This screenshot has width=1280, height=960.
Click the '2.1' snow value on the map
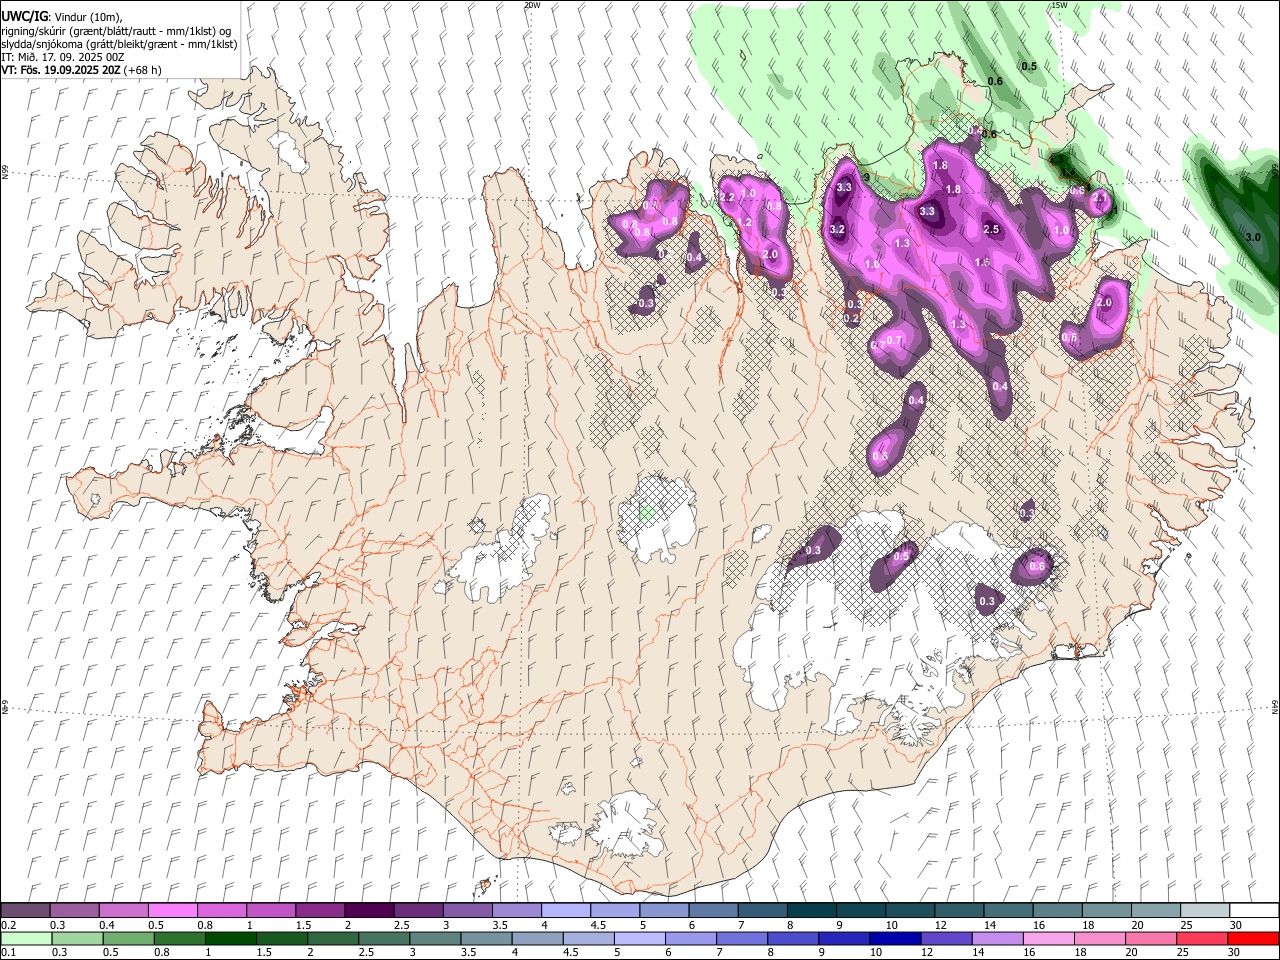(x=1101, y=199)
